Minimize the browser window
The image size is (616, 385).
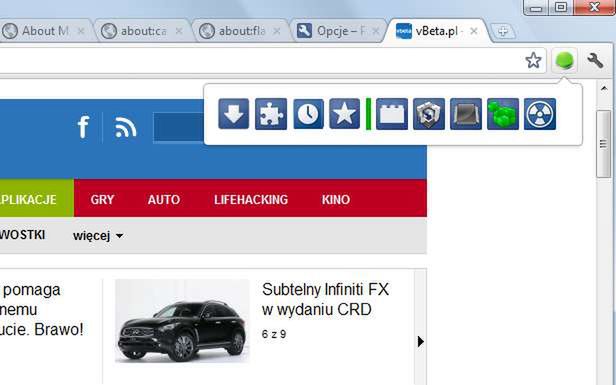tap(536, 7)
